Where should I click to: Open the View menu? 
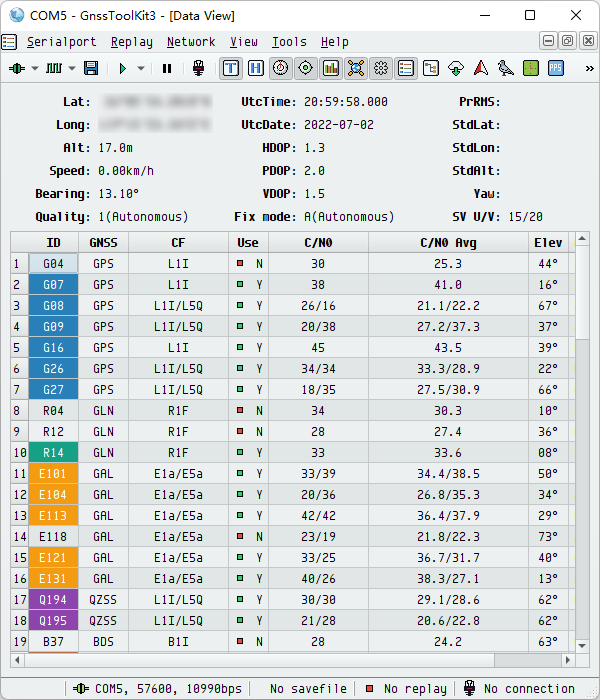(x=244, y=42)
